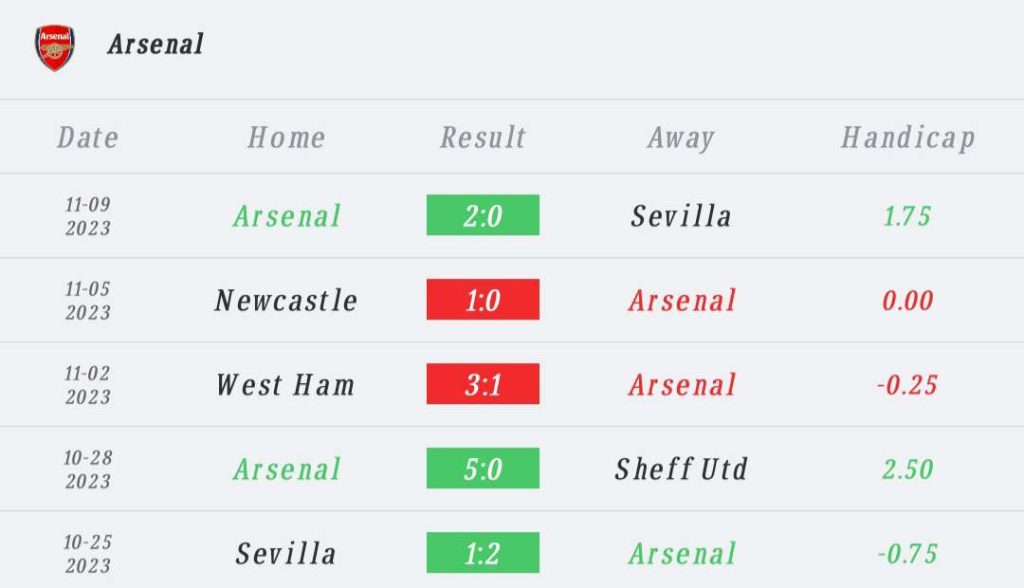Open the red 1:0 result badge
1024x588 pixels.
point(483,299)
